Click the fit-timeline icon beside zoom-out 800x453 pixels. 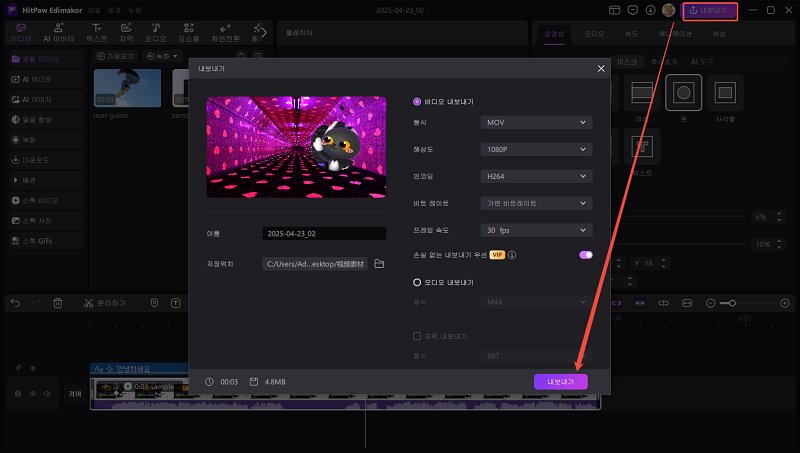(687, 303)
